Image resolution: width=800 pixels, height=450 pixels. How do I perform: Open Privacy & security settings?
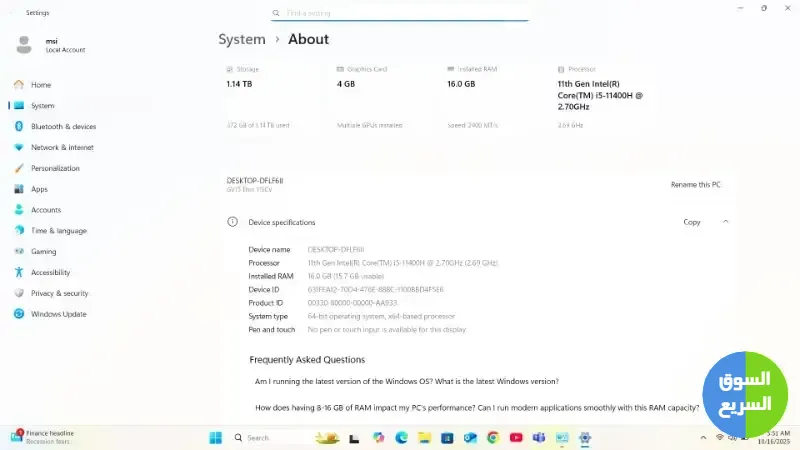59,293
